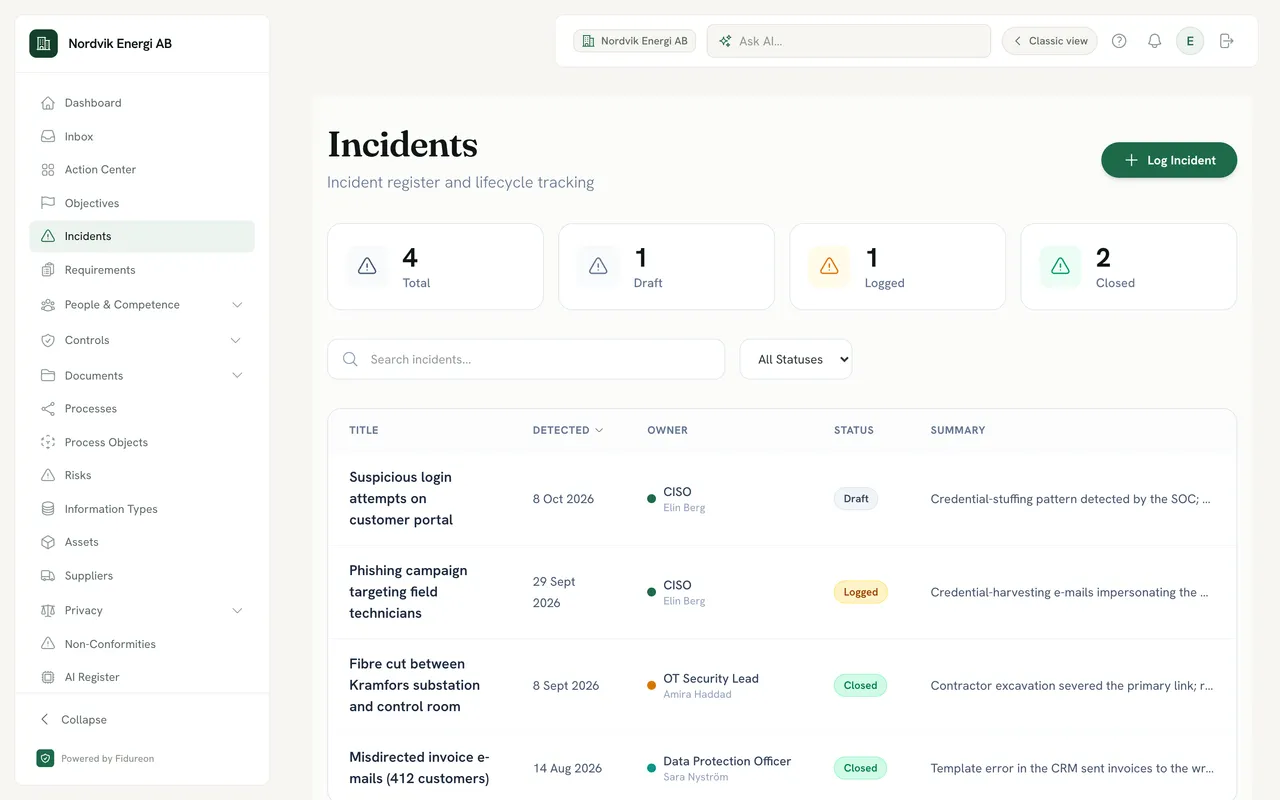Viewport: 1280px width, 800px height.
Task: Open the Incidents menu item
Action: (142, 236)
